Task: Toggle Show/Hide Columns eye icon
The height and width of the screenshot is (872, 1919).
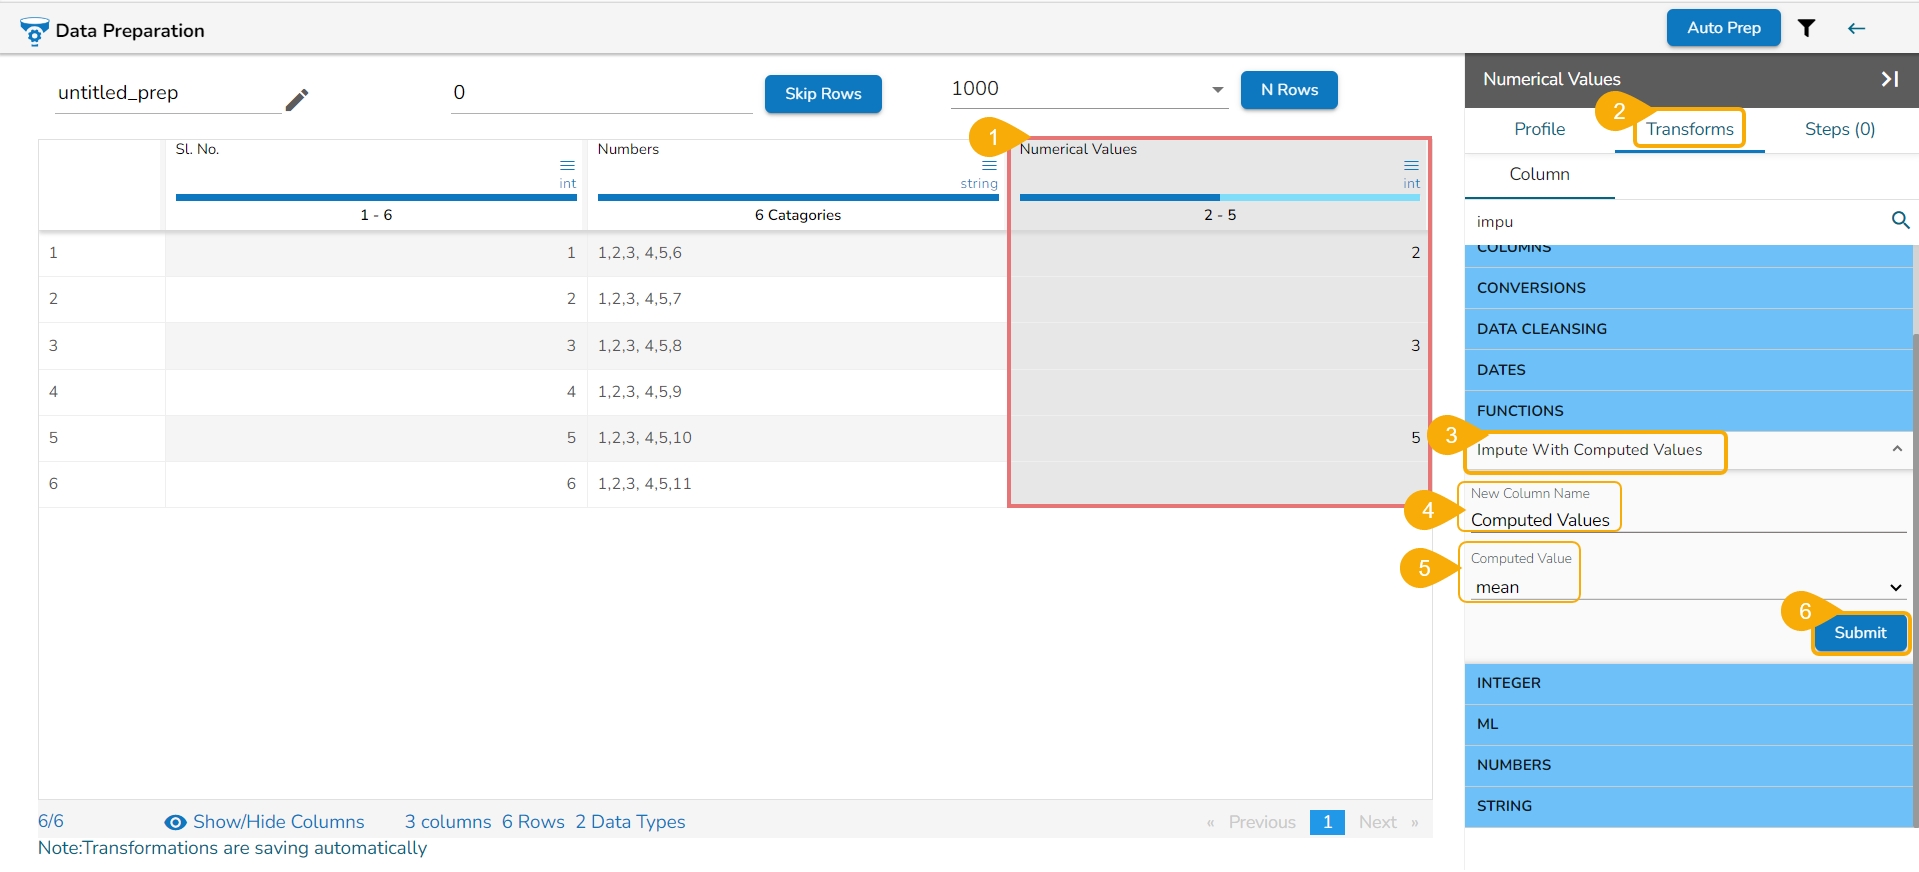Action: [x=175, y=822]
